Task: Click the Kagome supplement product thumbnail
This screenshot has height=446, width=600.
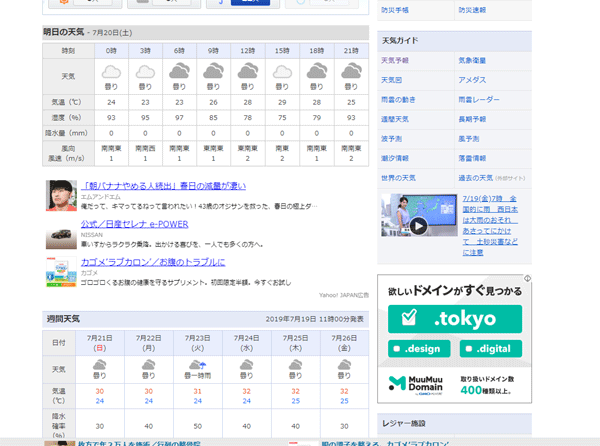Action: pos(61,272)
